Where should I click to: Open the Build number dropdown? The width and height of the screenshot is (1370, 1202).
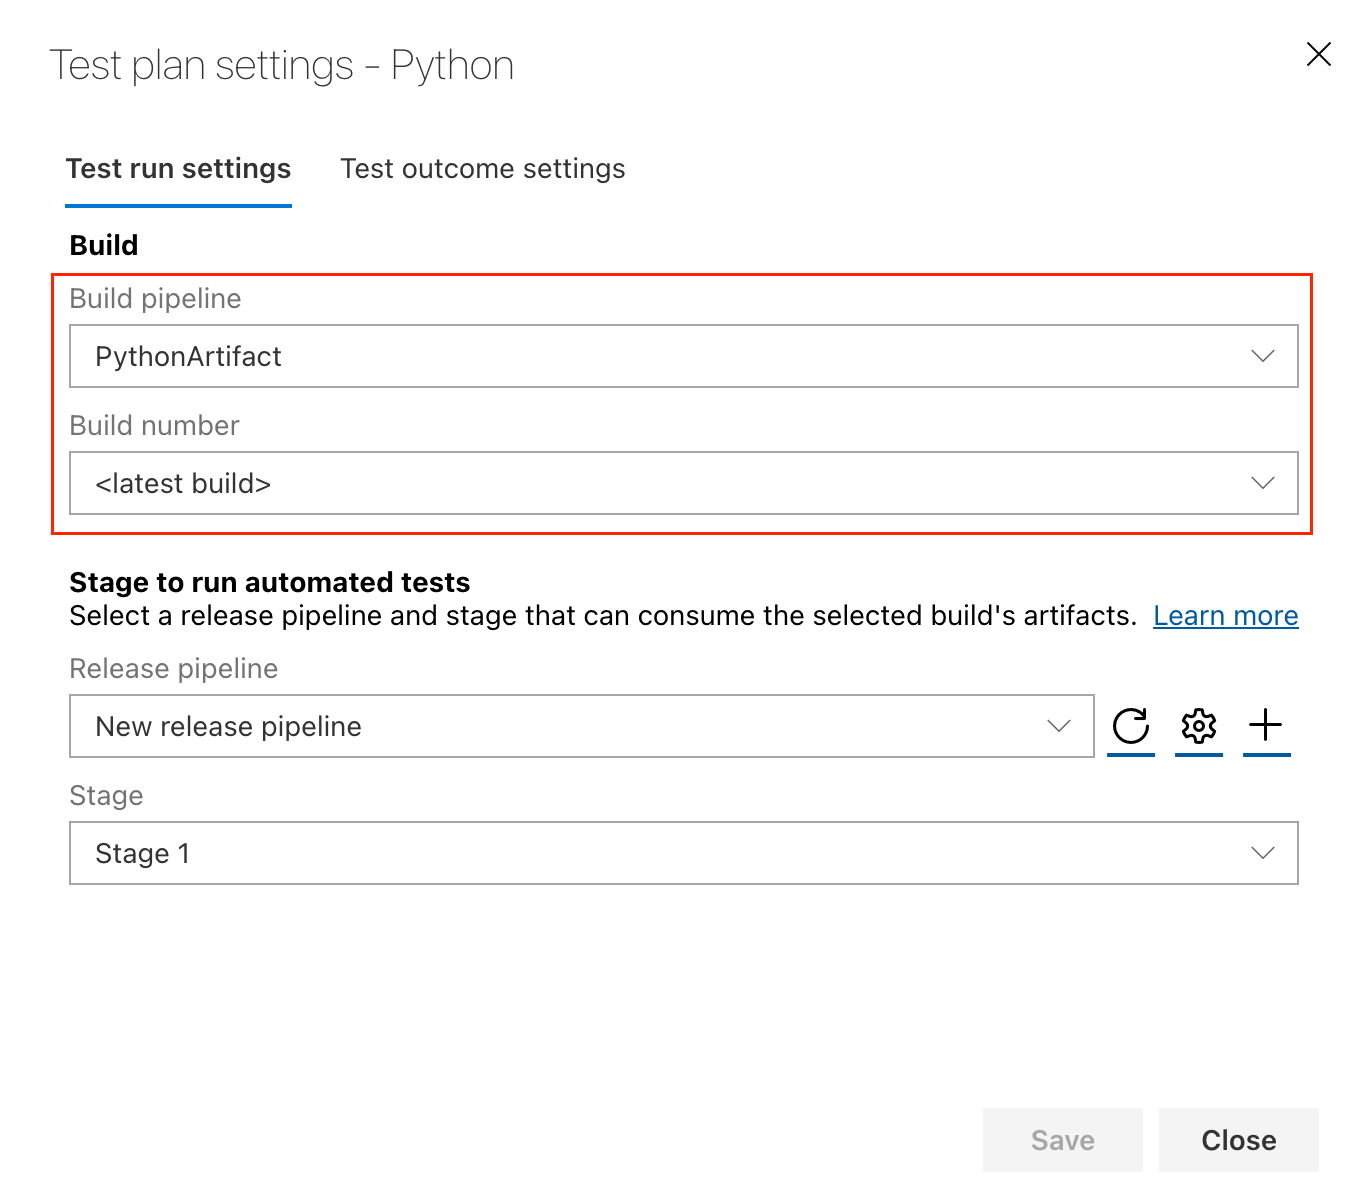coord(1263,483)
